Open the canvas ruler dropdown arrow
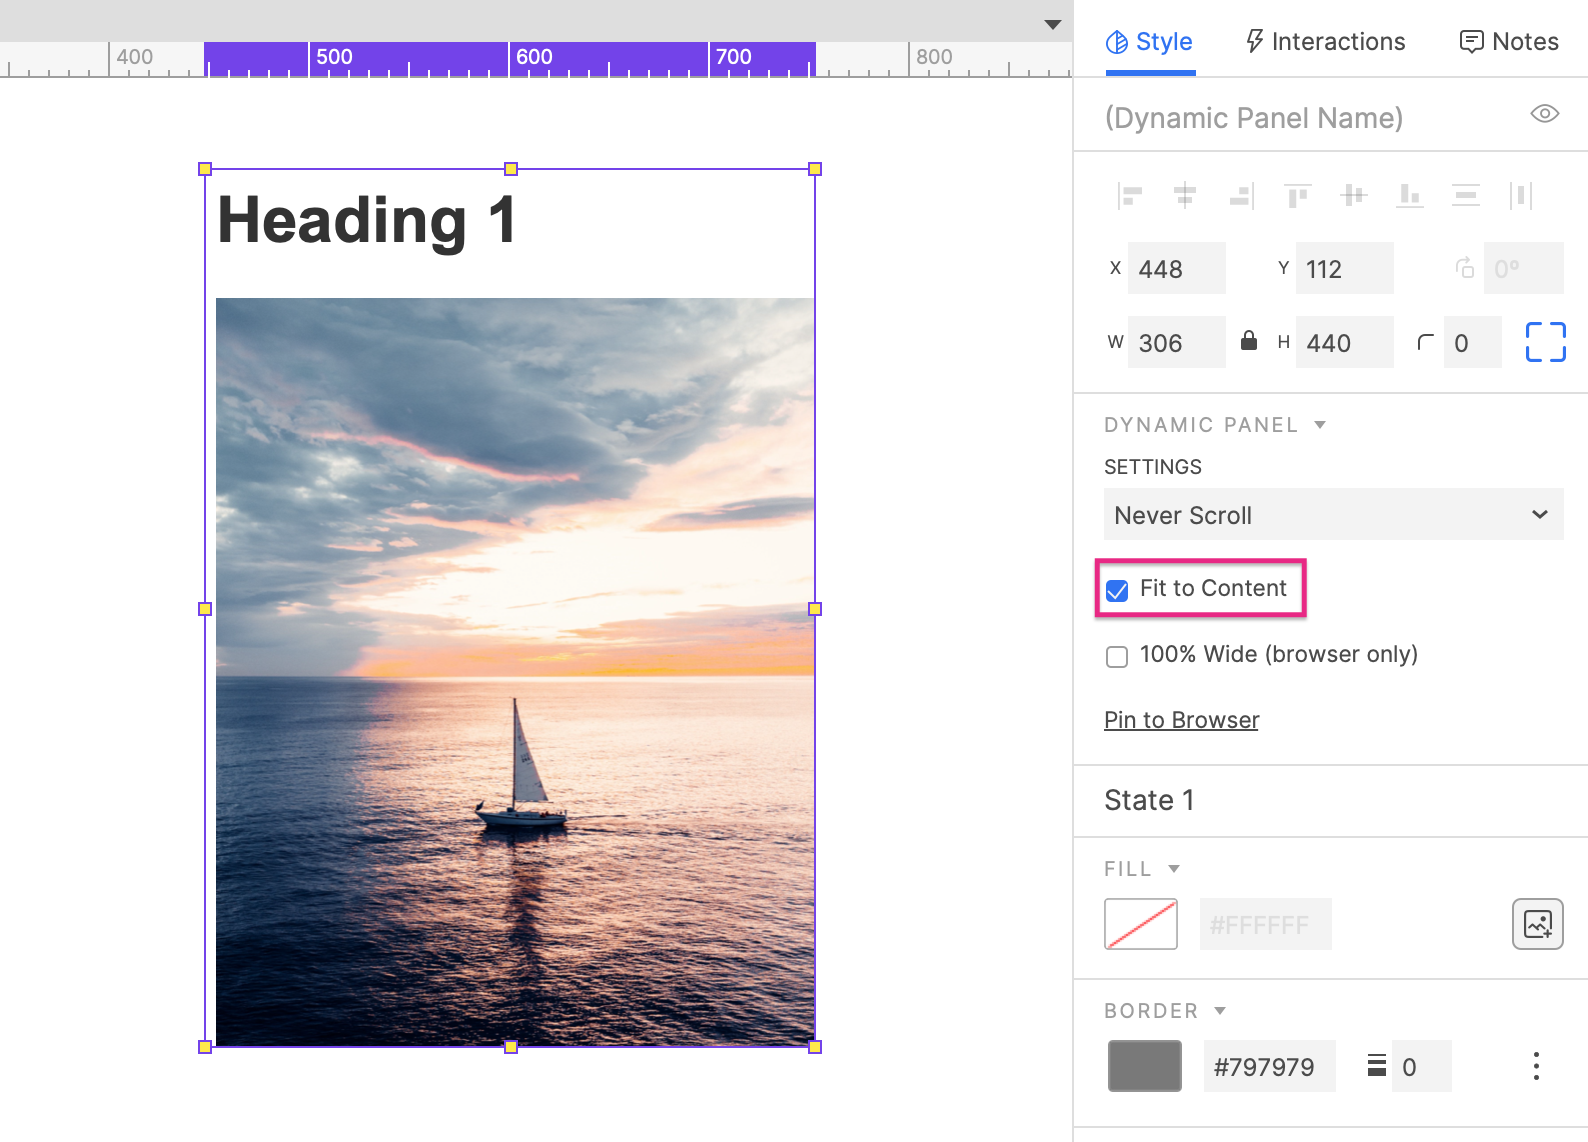The width and height of the screenshot is (1588, 1142). point(1052,24)
